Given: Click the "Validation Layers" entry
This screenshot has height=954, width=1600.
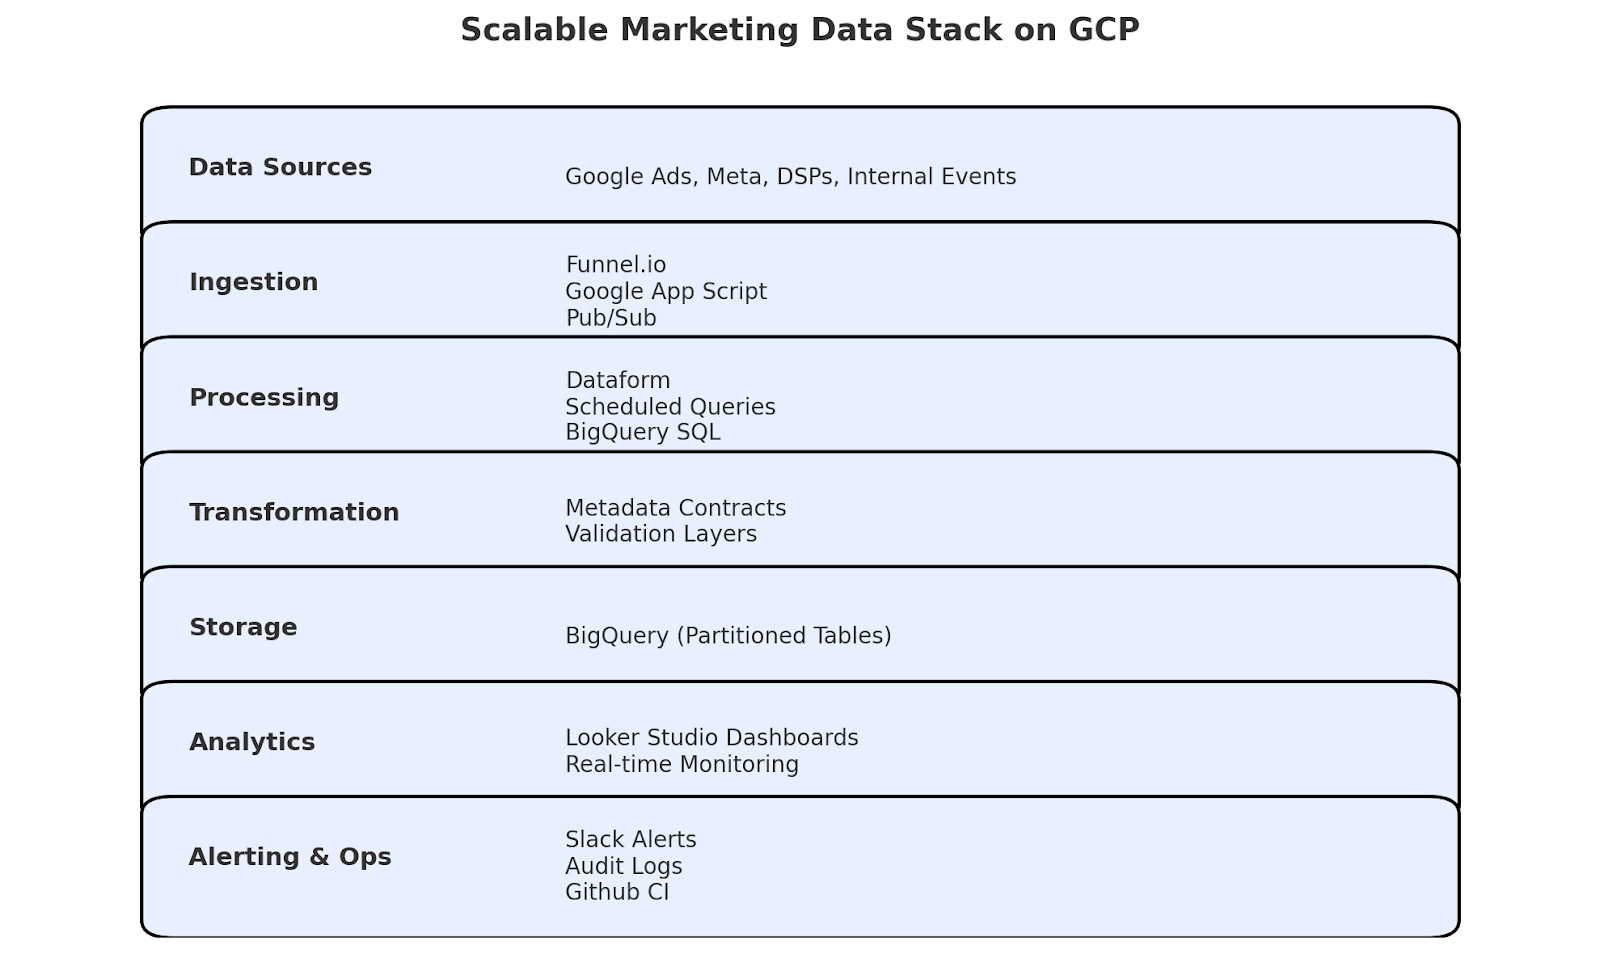Looking at the screenshot, I should click(x=660, y=534).
